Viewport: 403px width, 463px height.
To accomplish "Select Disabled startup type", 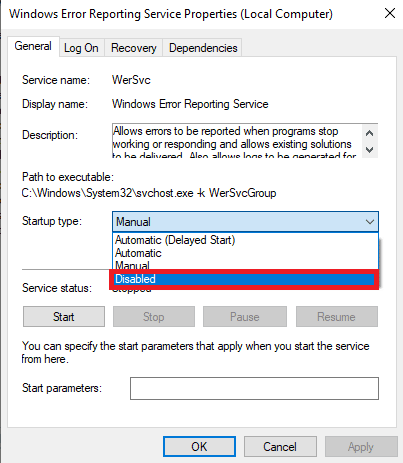I will coord(244,279).
